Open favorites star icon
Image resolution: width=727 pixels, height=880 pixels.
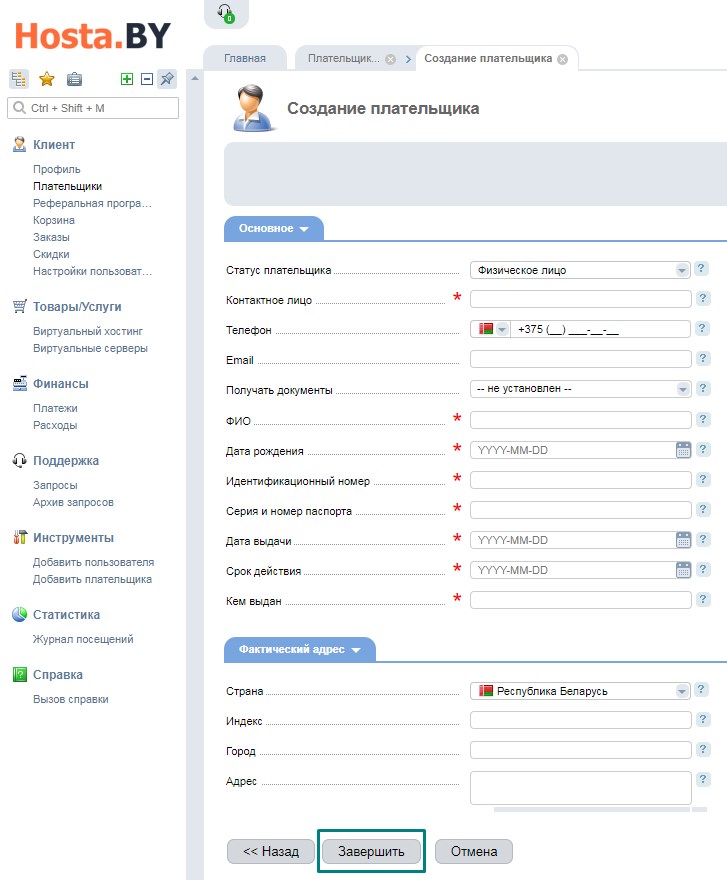[x=47, y=79]
